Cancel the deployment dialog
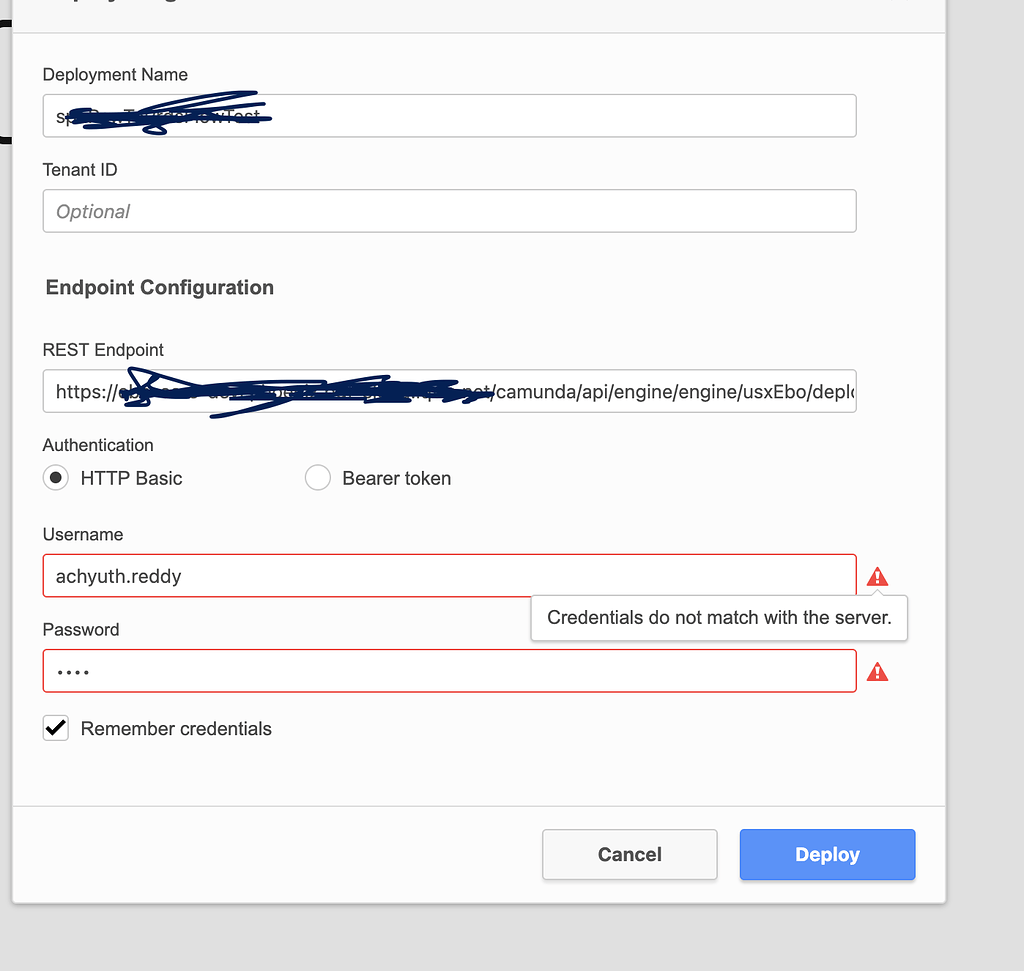This screenshot has width=1024, height=971. (x=629, y=854)
